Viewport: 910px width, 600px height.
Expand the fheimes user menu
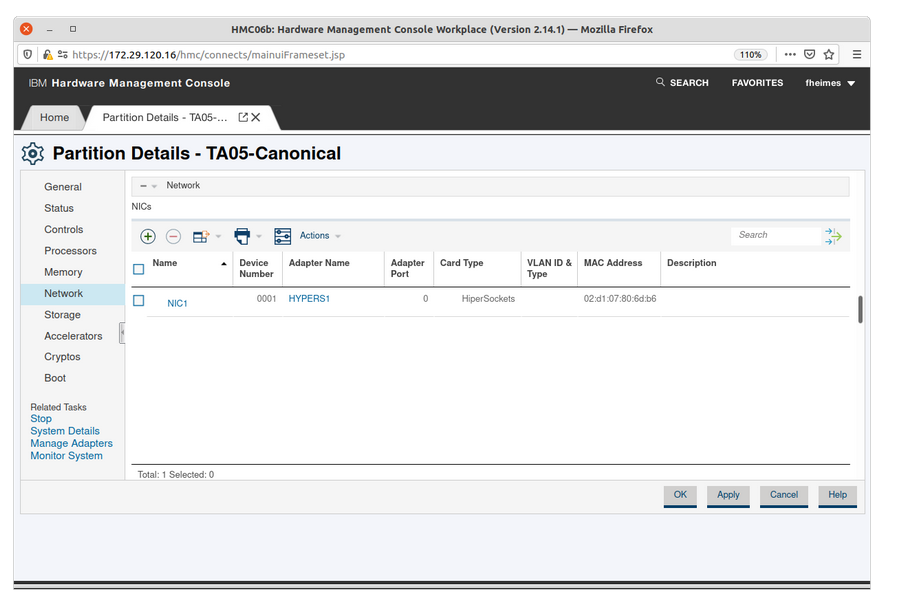pyautogui.click(x=830, y=83)
